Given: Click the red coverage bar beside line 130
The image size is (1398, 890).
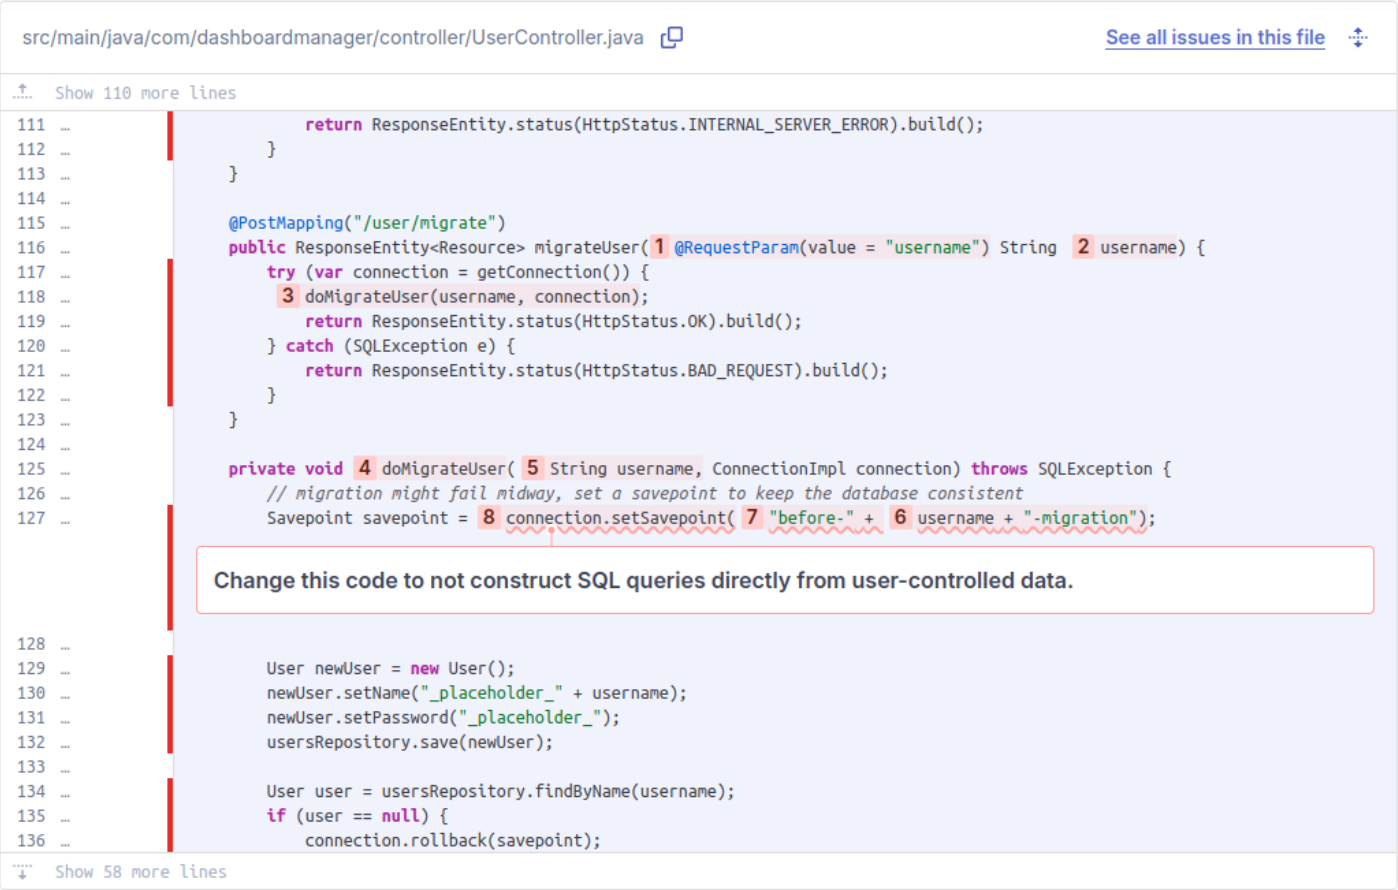Looking at the screenshot, I should 170,692.
